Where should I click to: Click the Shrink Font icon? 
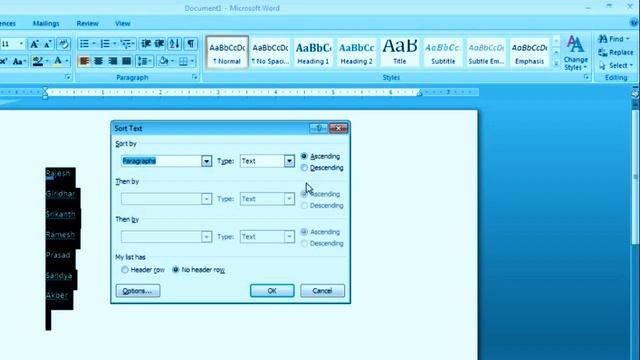pos(47,44)
